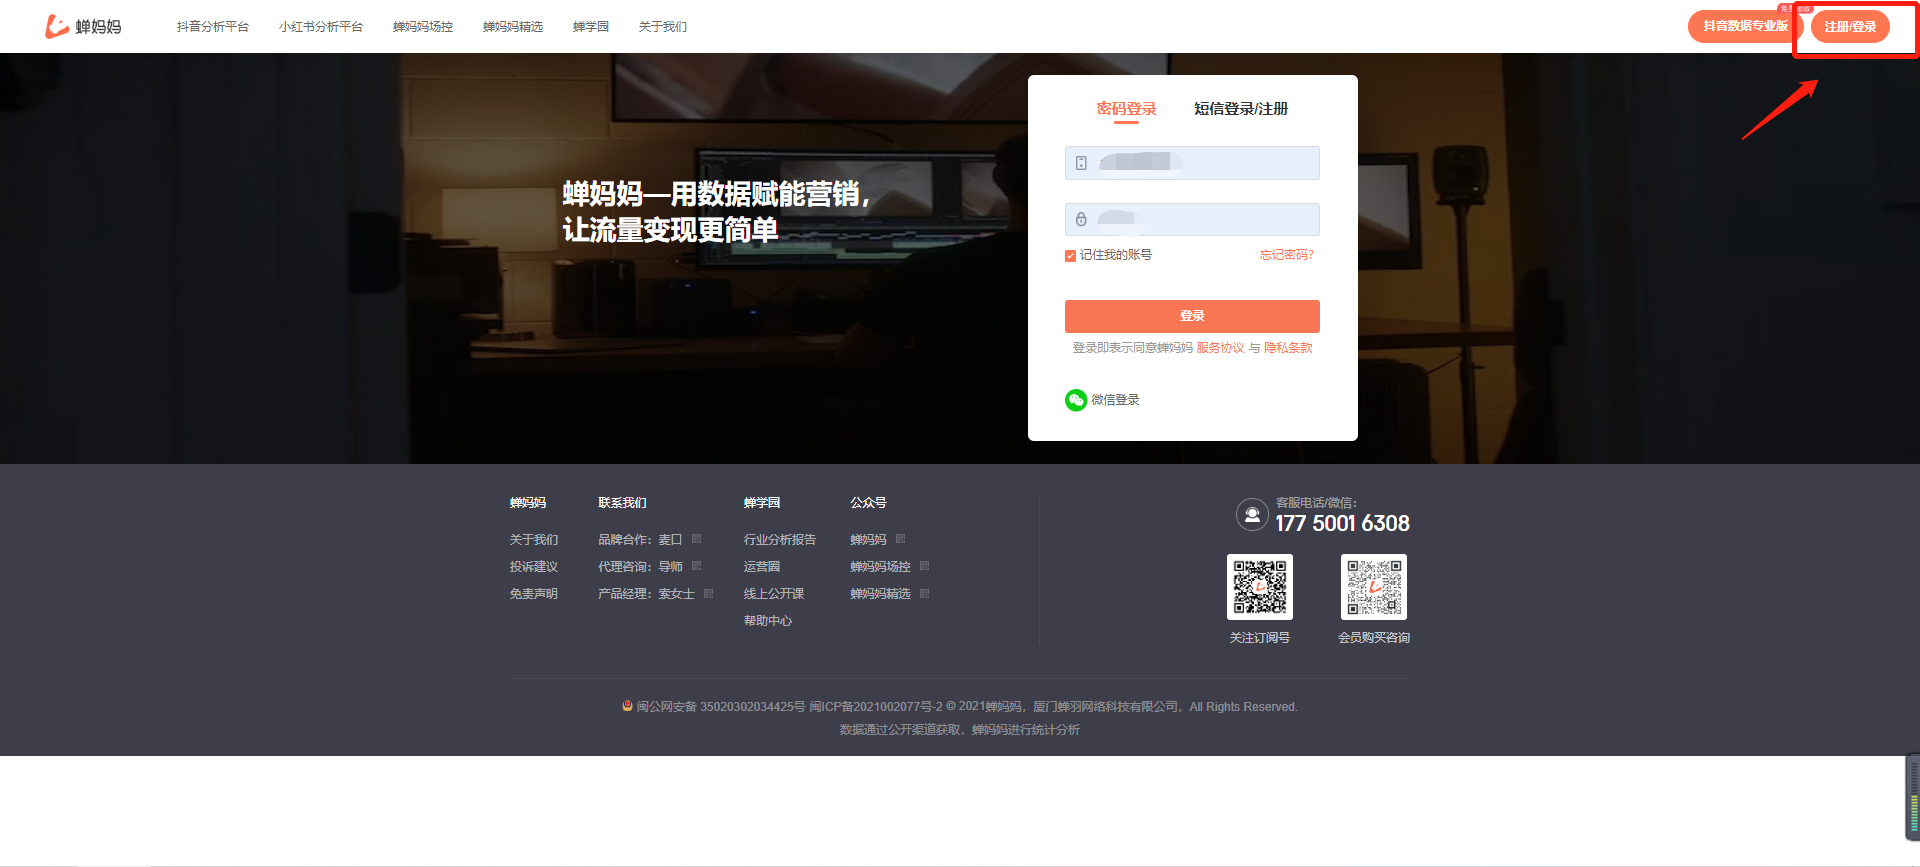Focus the password input field
Screen dimensions: 1920x867
[1192, 219]
